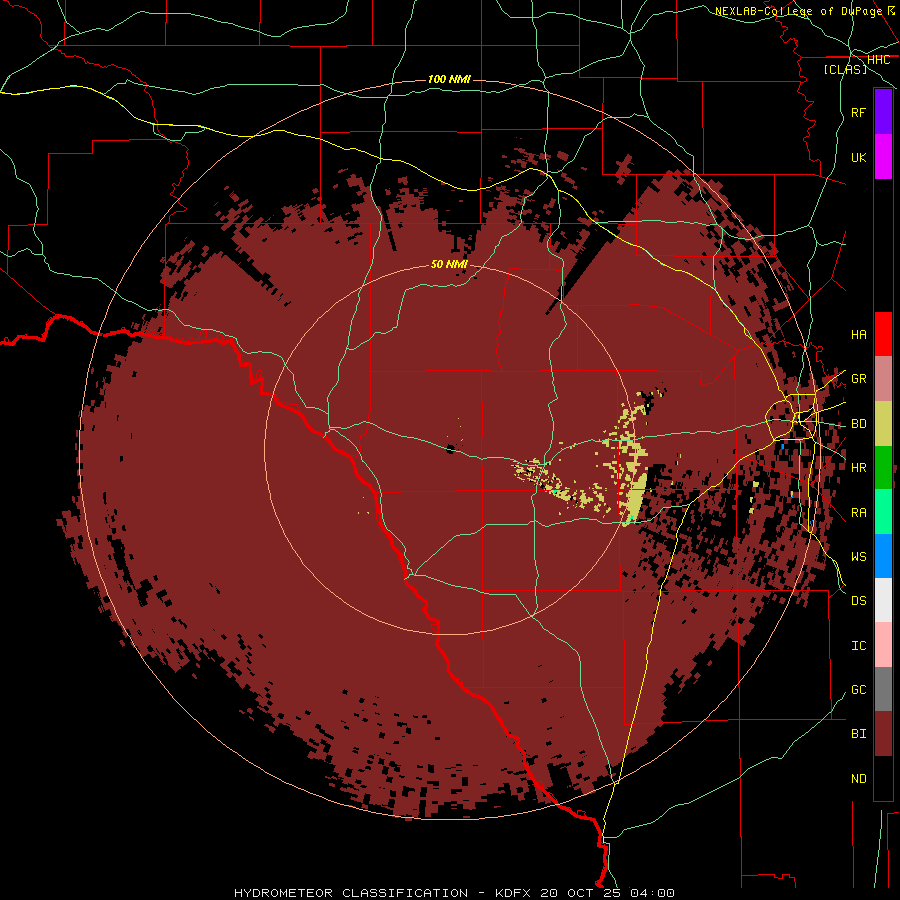Click the "HYDROMETEOR CLASSIFICATION" title text

351,893
